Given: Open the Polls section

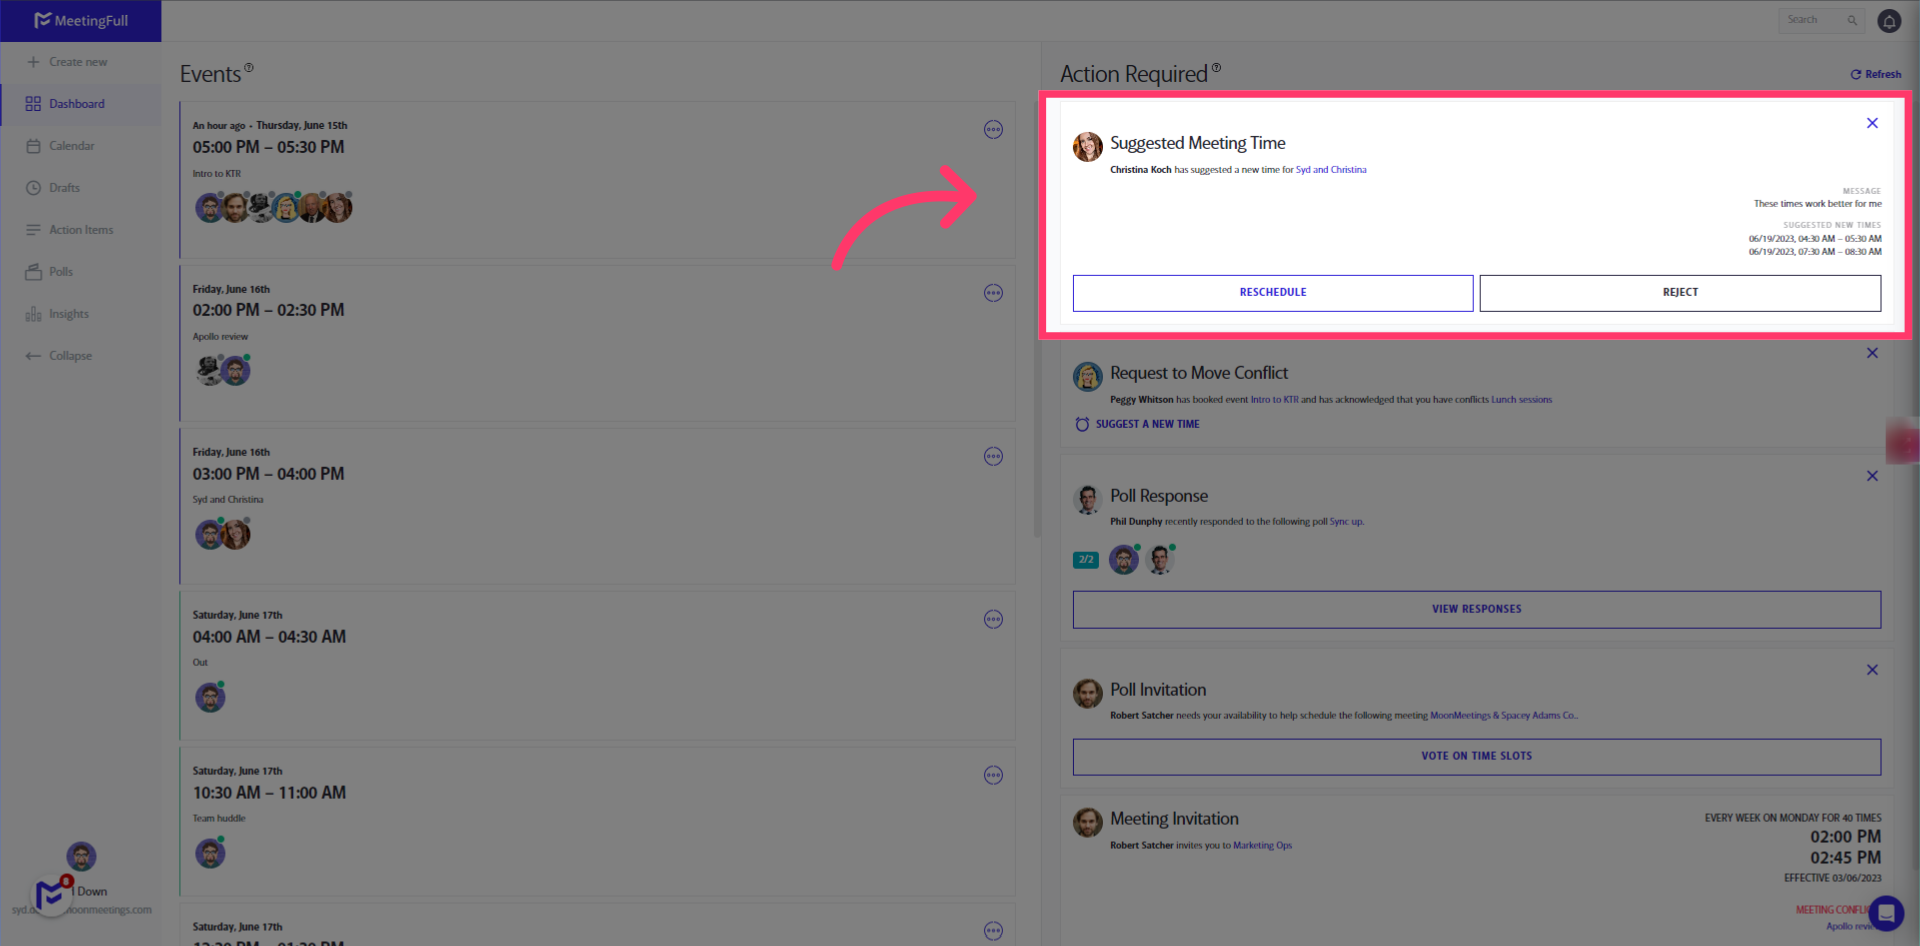Looking at the screenshot, I should (x=60, y=271).
